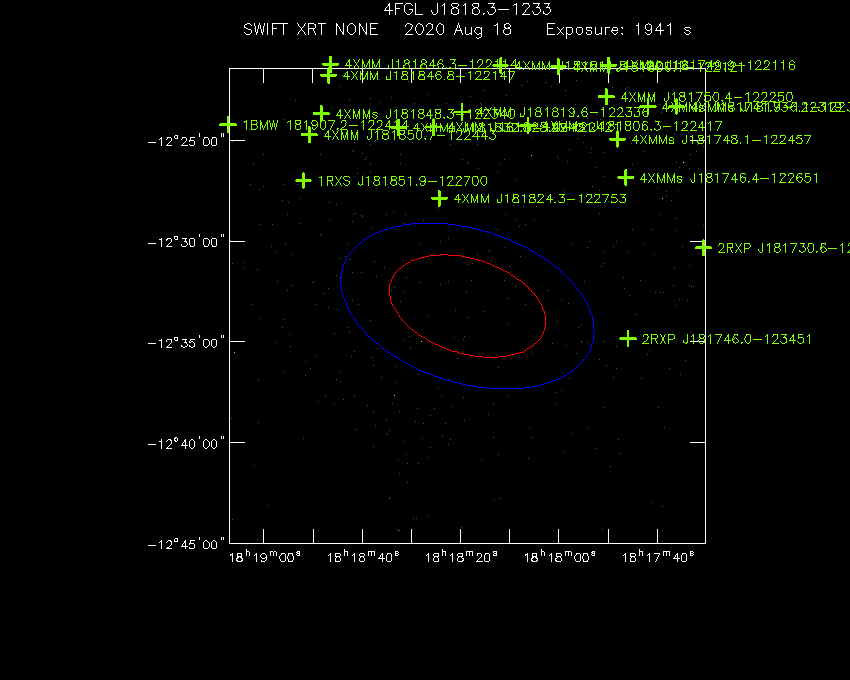850x680 pixels.
Task: Click the declination label -12°30'00"
Action: coord(186,242)
